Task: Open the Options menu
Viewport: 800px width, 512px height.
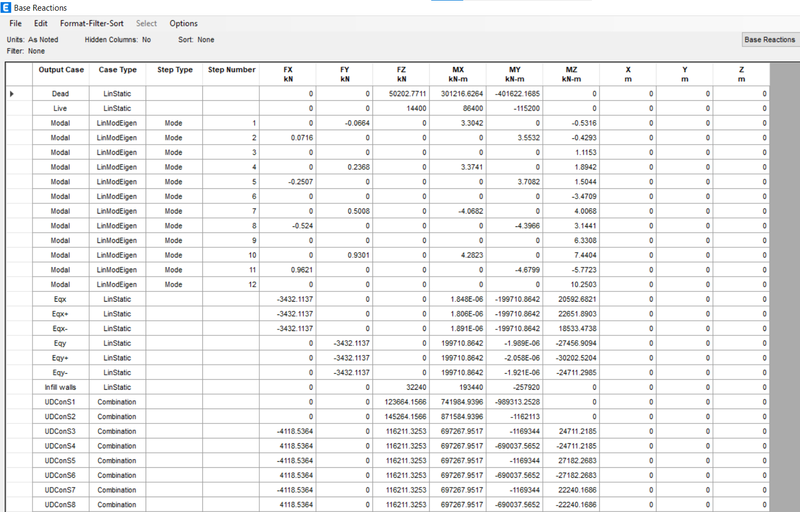Action: click(184, 23)
